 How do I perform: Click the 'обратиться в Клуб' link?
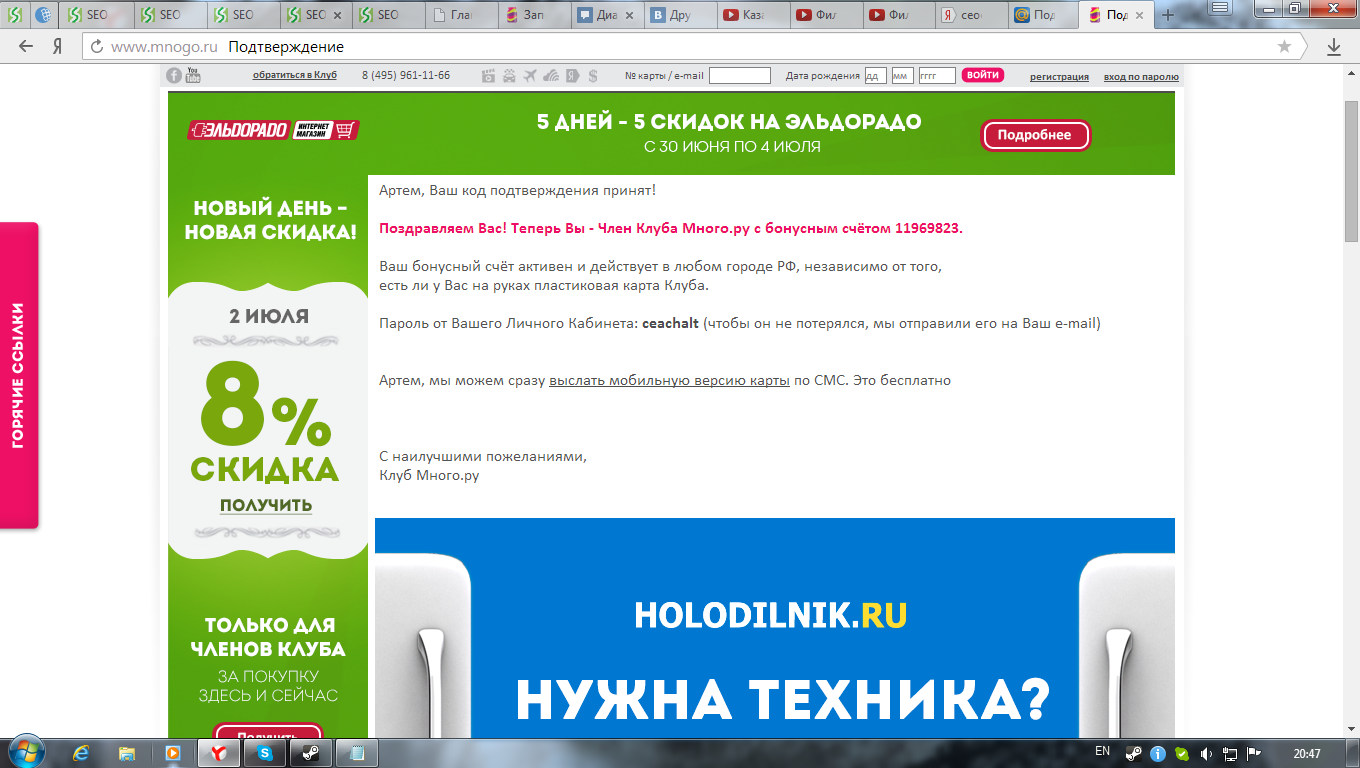coord(295,76)
